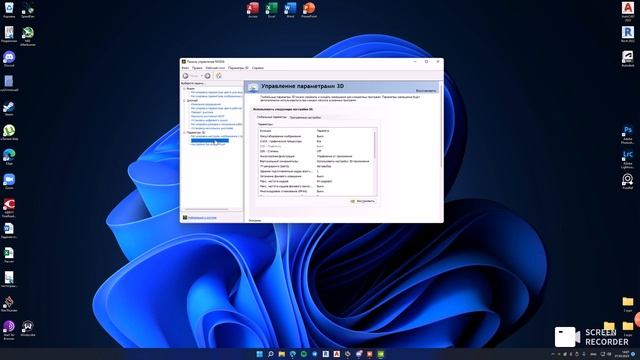Click the Windows Start button on taskbar
The width and height of the screenshot is (640, 360).
click(260, 354)
